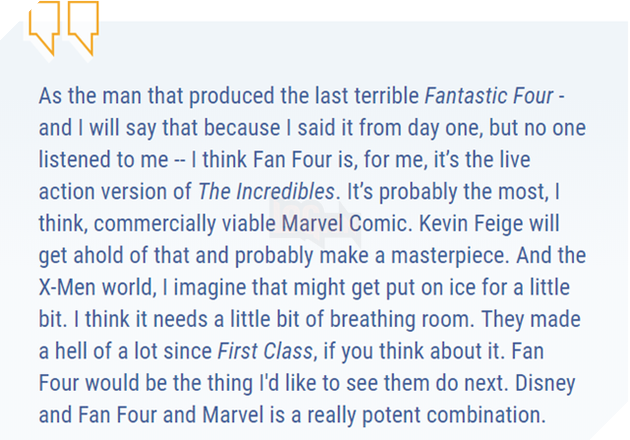Click the words "last terrible"
The width and height of the screenshot is (630, 440).
click(363, 98)
